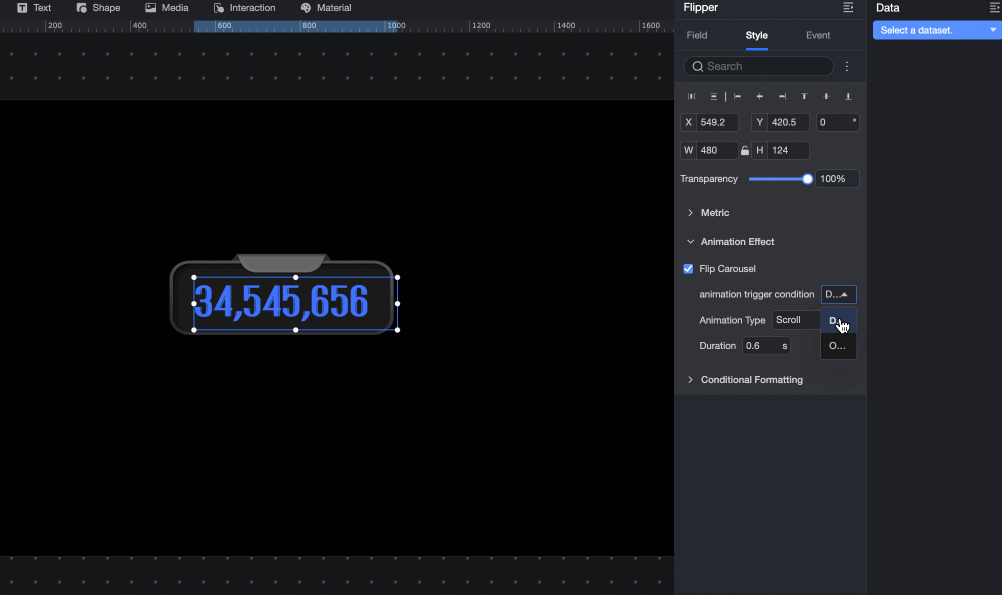1002x595 pixels.
Task: Switch to the Event tab
Action: [818, 36]
